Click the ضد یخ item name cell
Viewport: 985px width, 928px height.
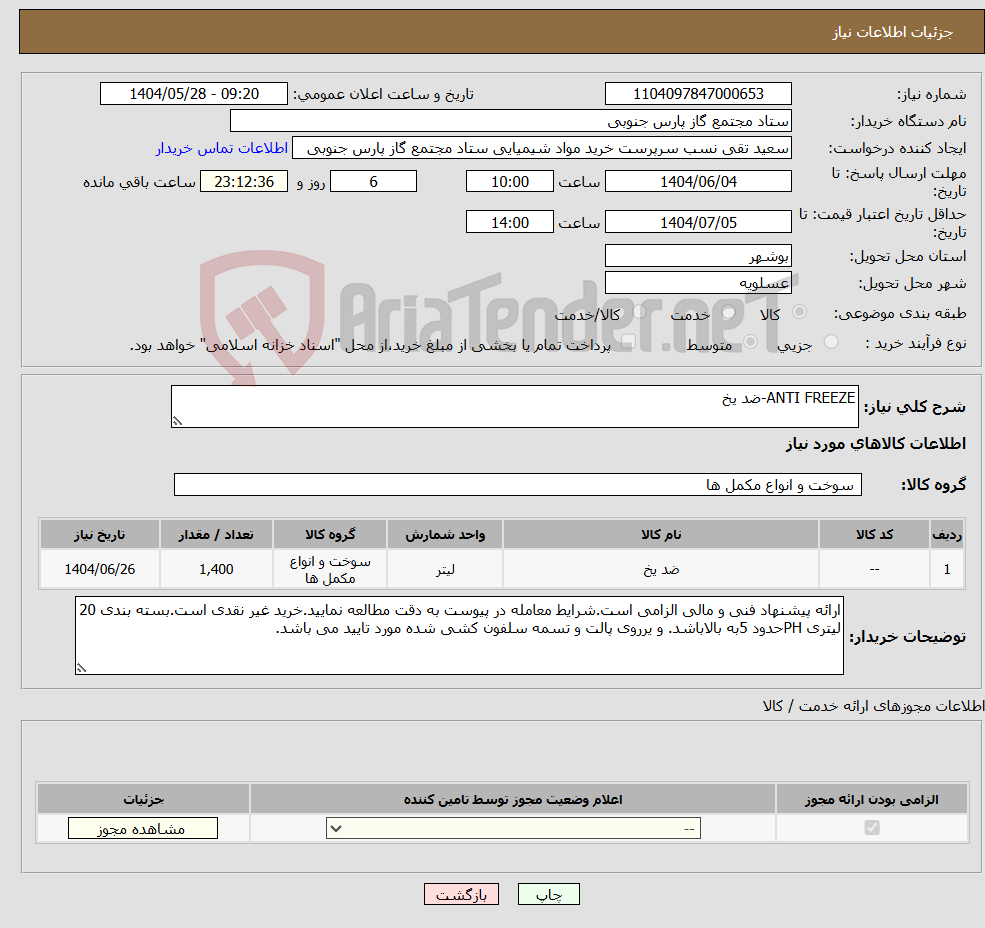(x=661, y=569)
